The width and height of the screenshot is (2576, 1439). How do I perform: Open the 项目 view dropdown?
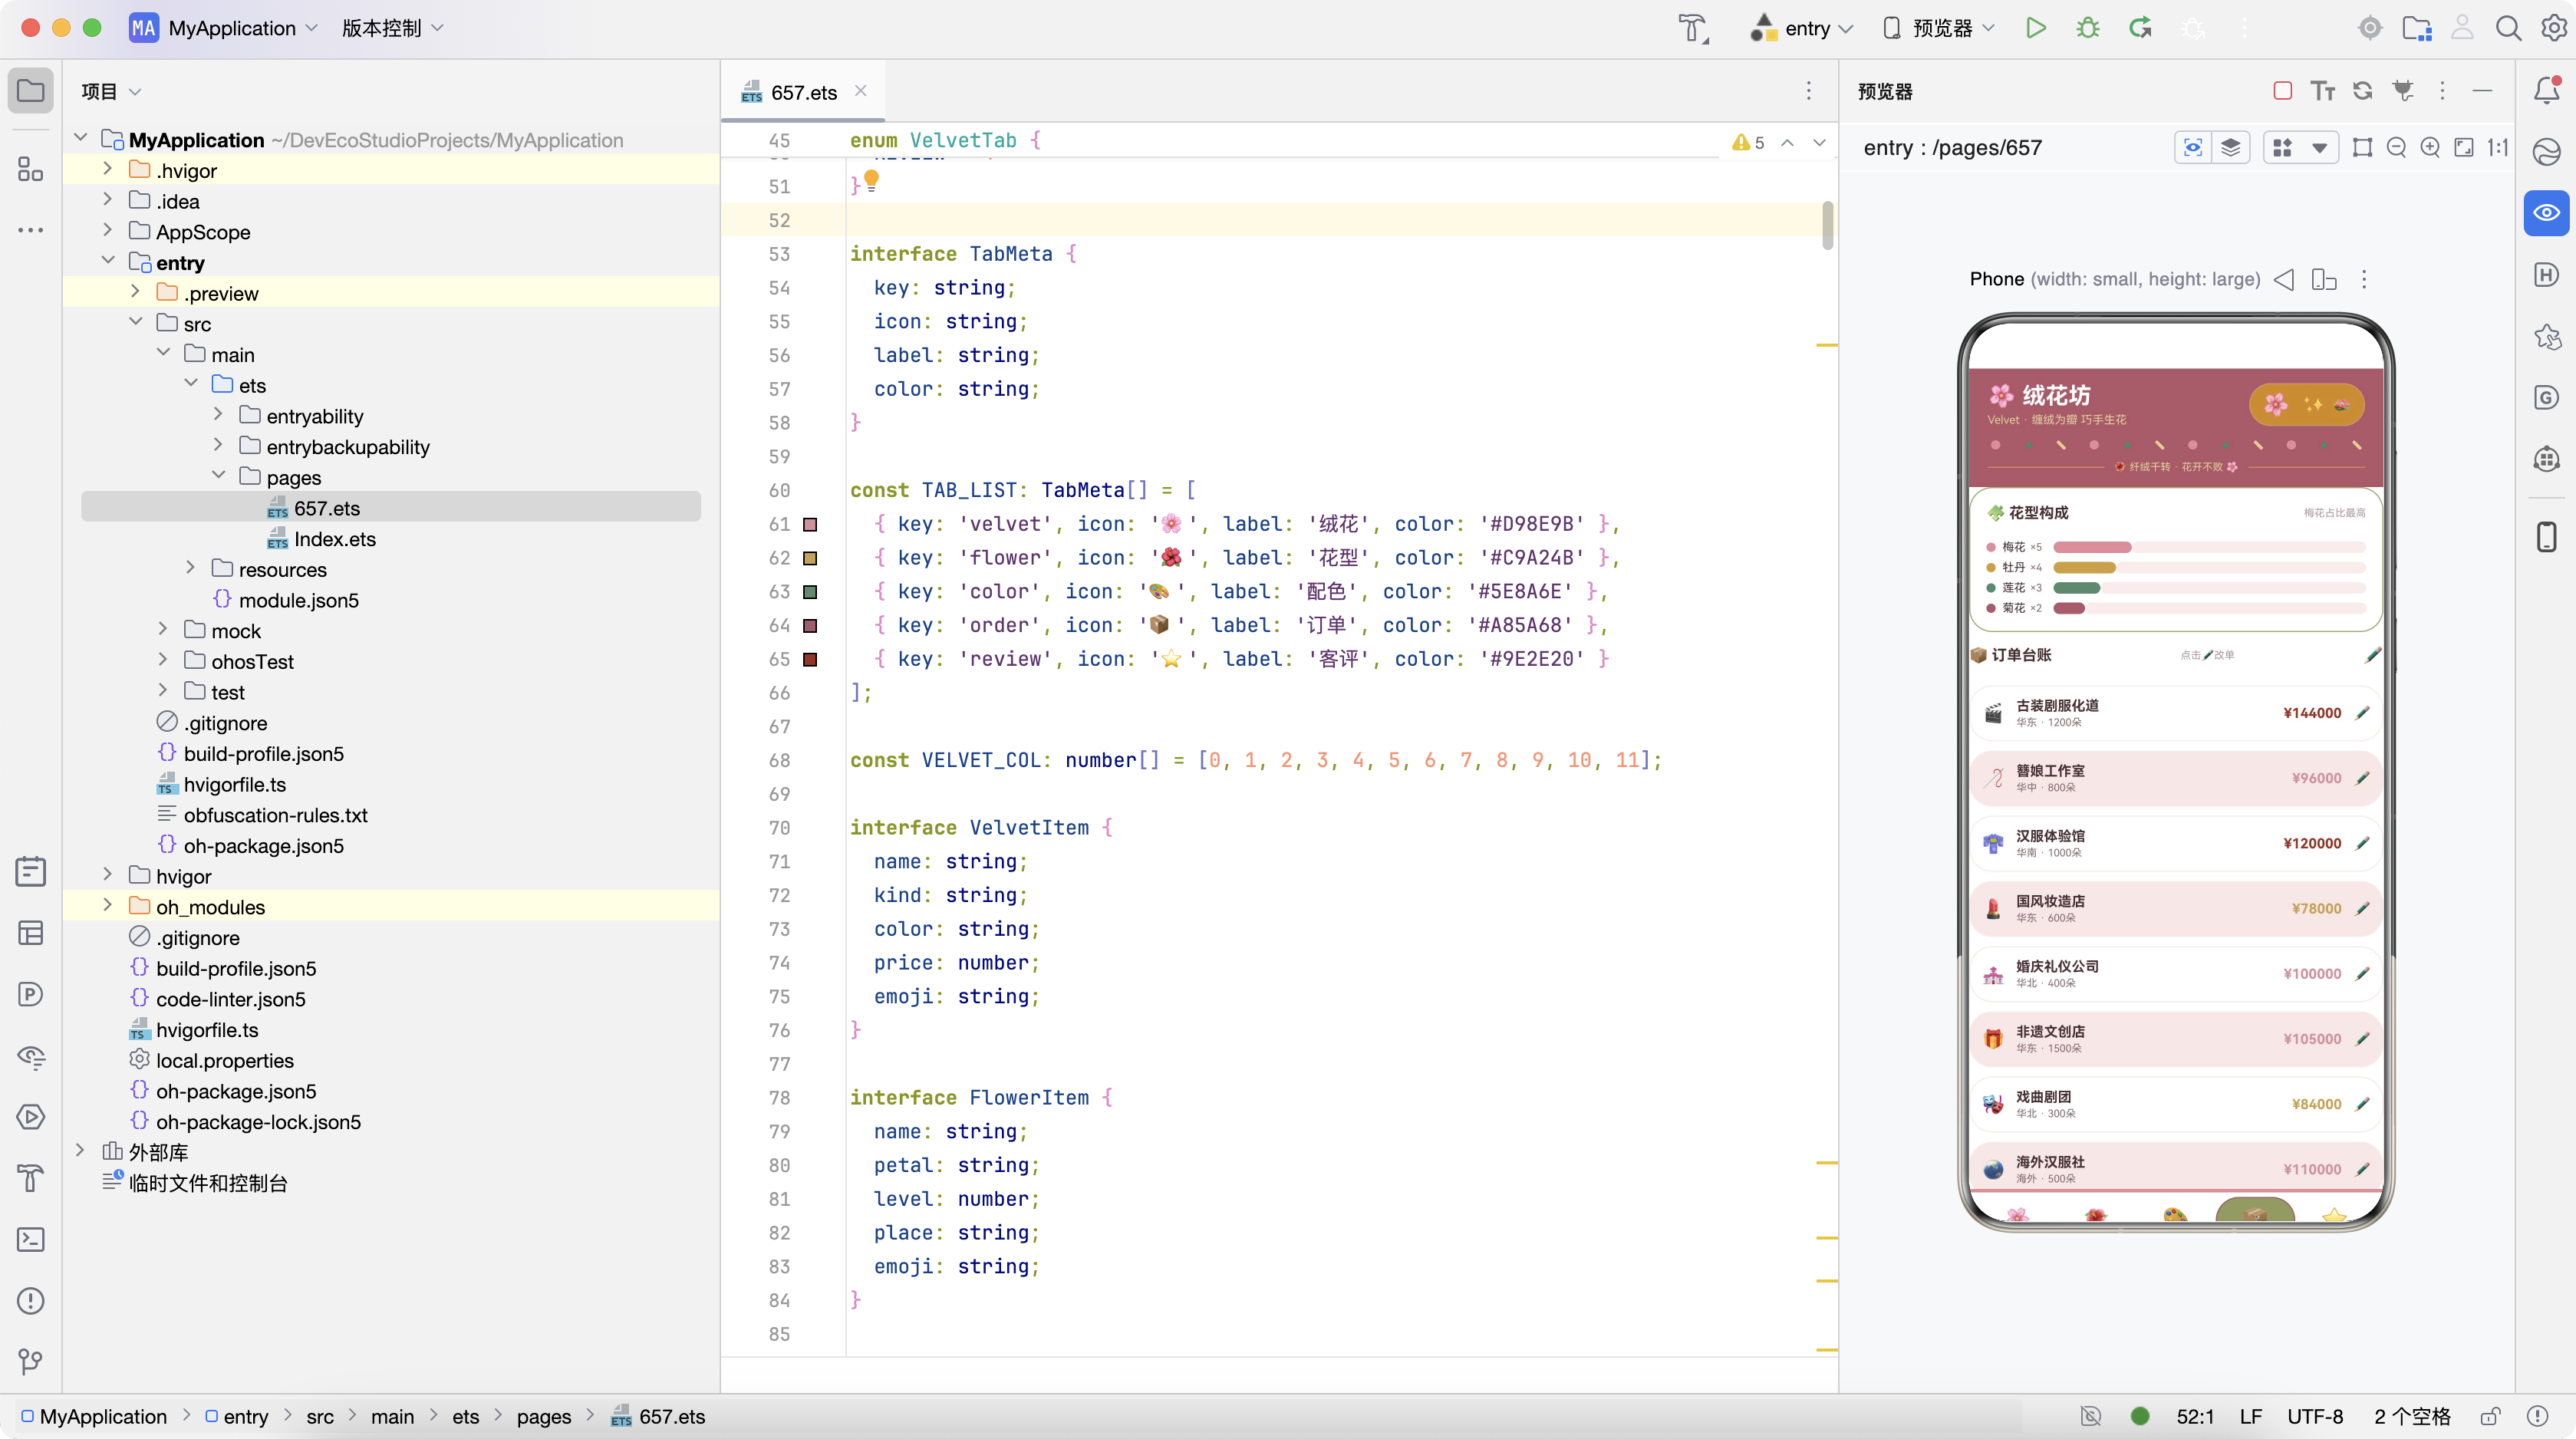tap(111, 91)
